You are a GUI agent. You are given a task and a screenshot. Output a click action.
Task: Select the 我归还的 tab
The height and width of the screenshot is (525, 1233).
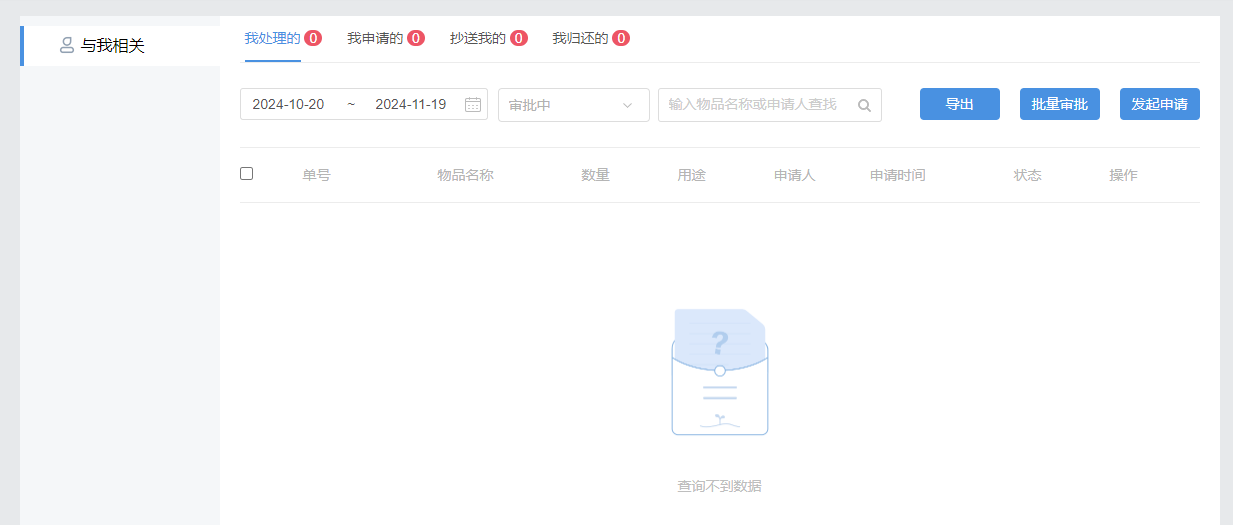point(580,38)
